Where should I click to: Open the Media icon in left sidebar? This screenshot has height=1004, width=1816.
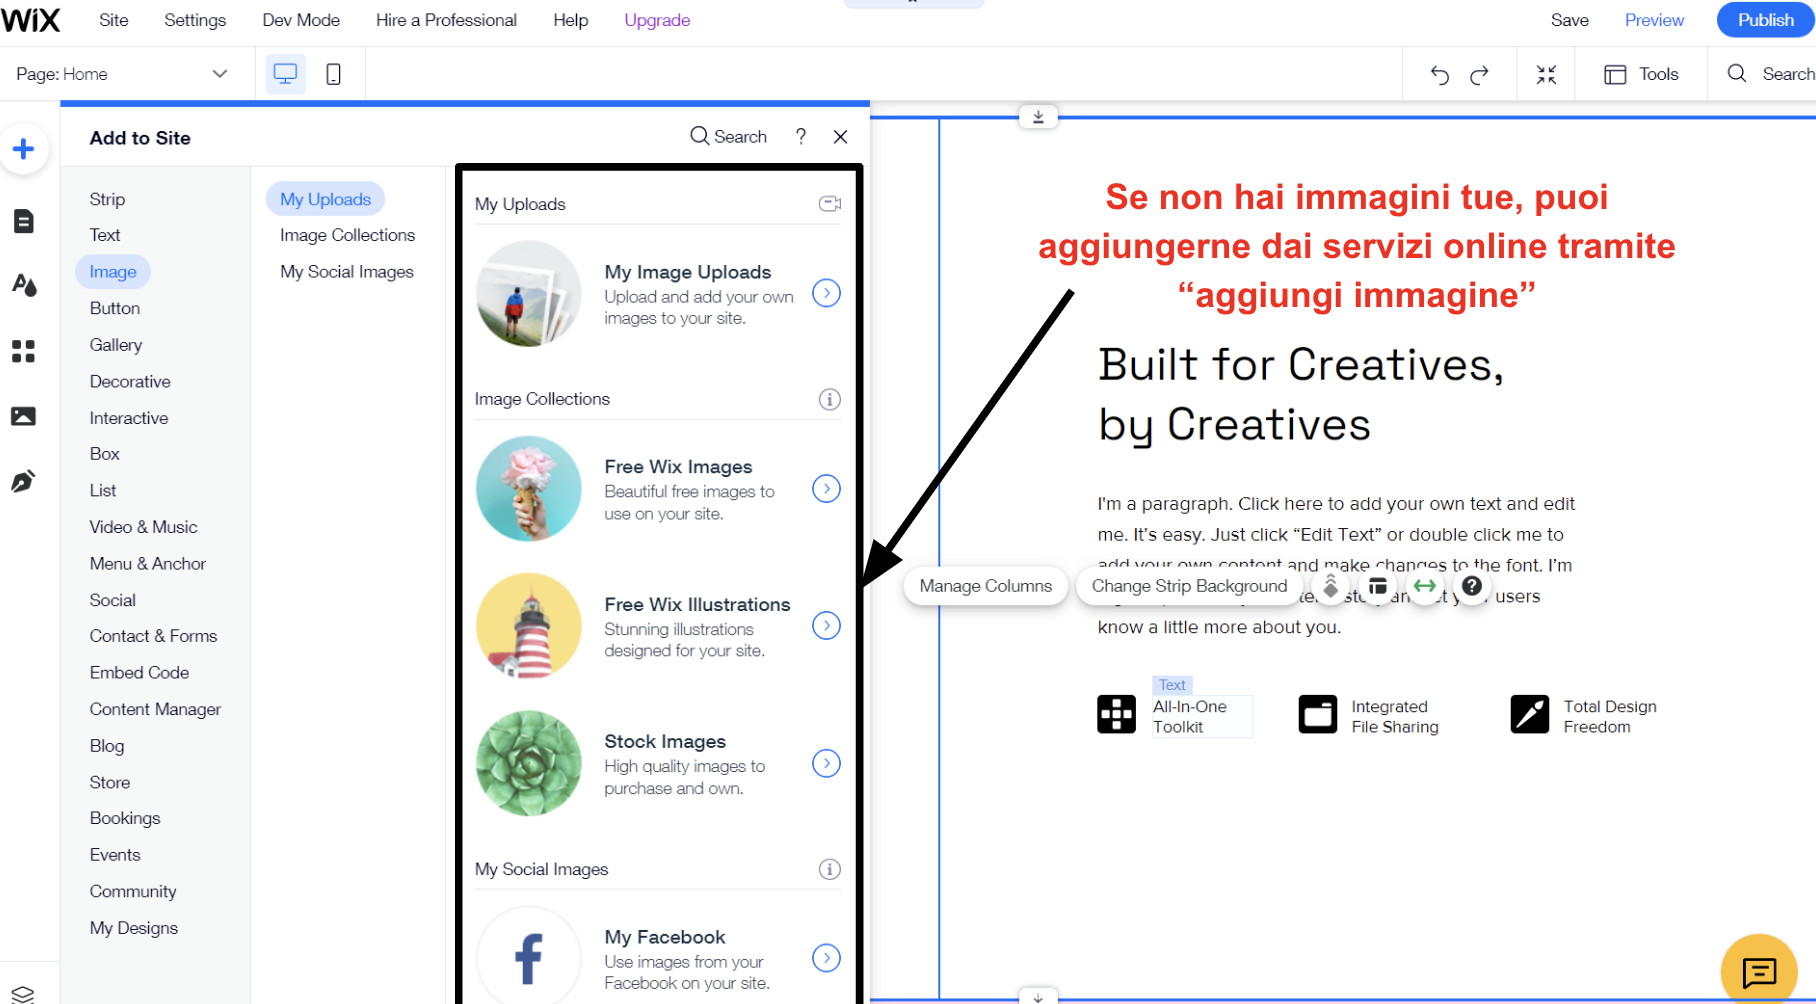[x=23, y=416]
